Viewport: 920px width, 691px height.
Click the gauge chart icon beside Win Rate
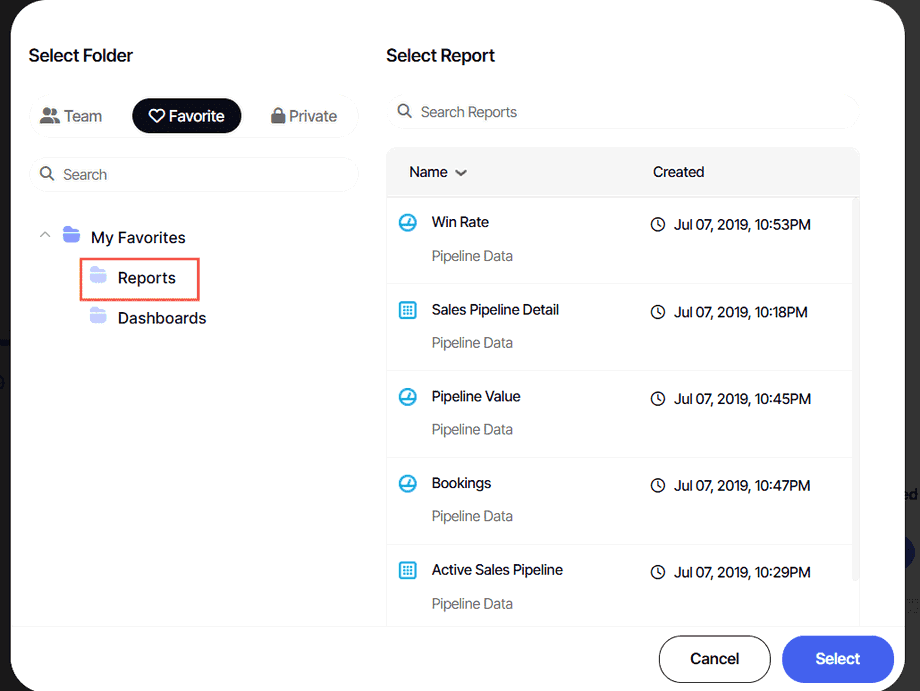coord(407,222)
